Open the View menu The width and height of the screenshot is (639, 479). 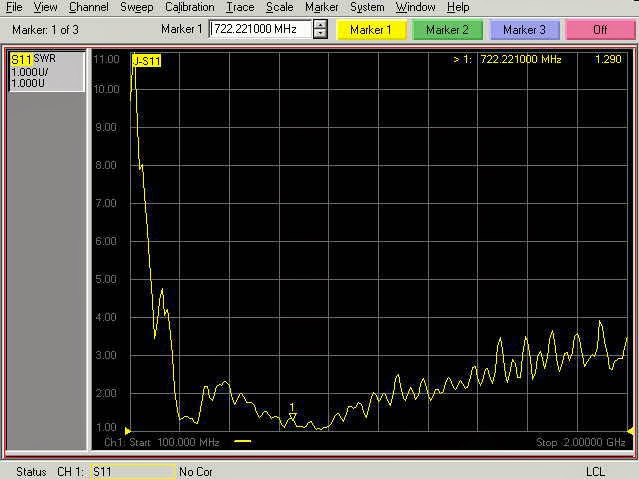point(45,7)
